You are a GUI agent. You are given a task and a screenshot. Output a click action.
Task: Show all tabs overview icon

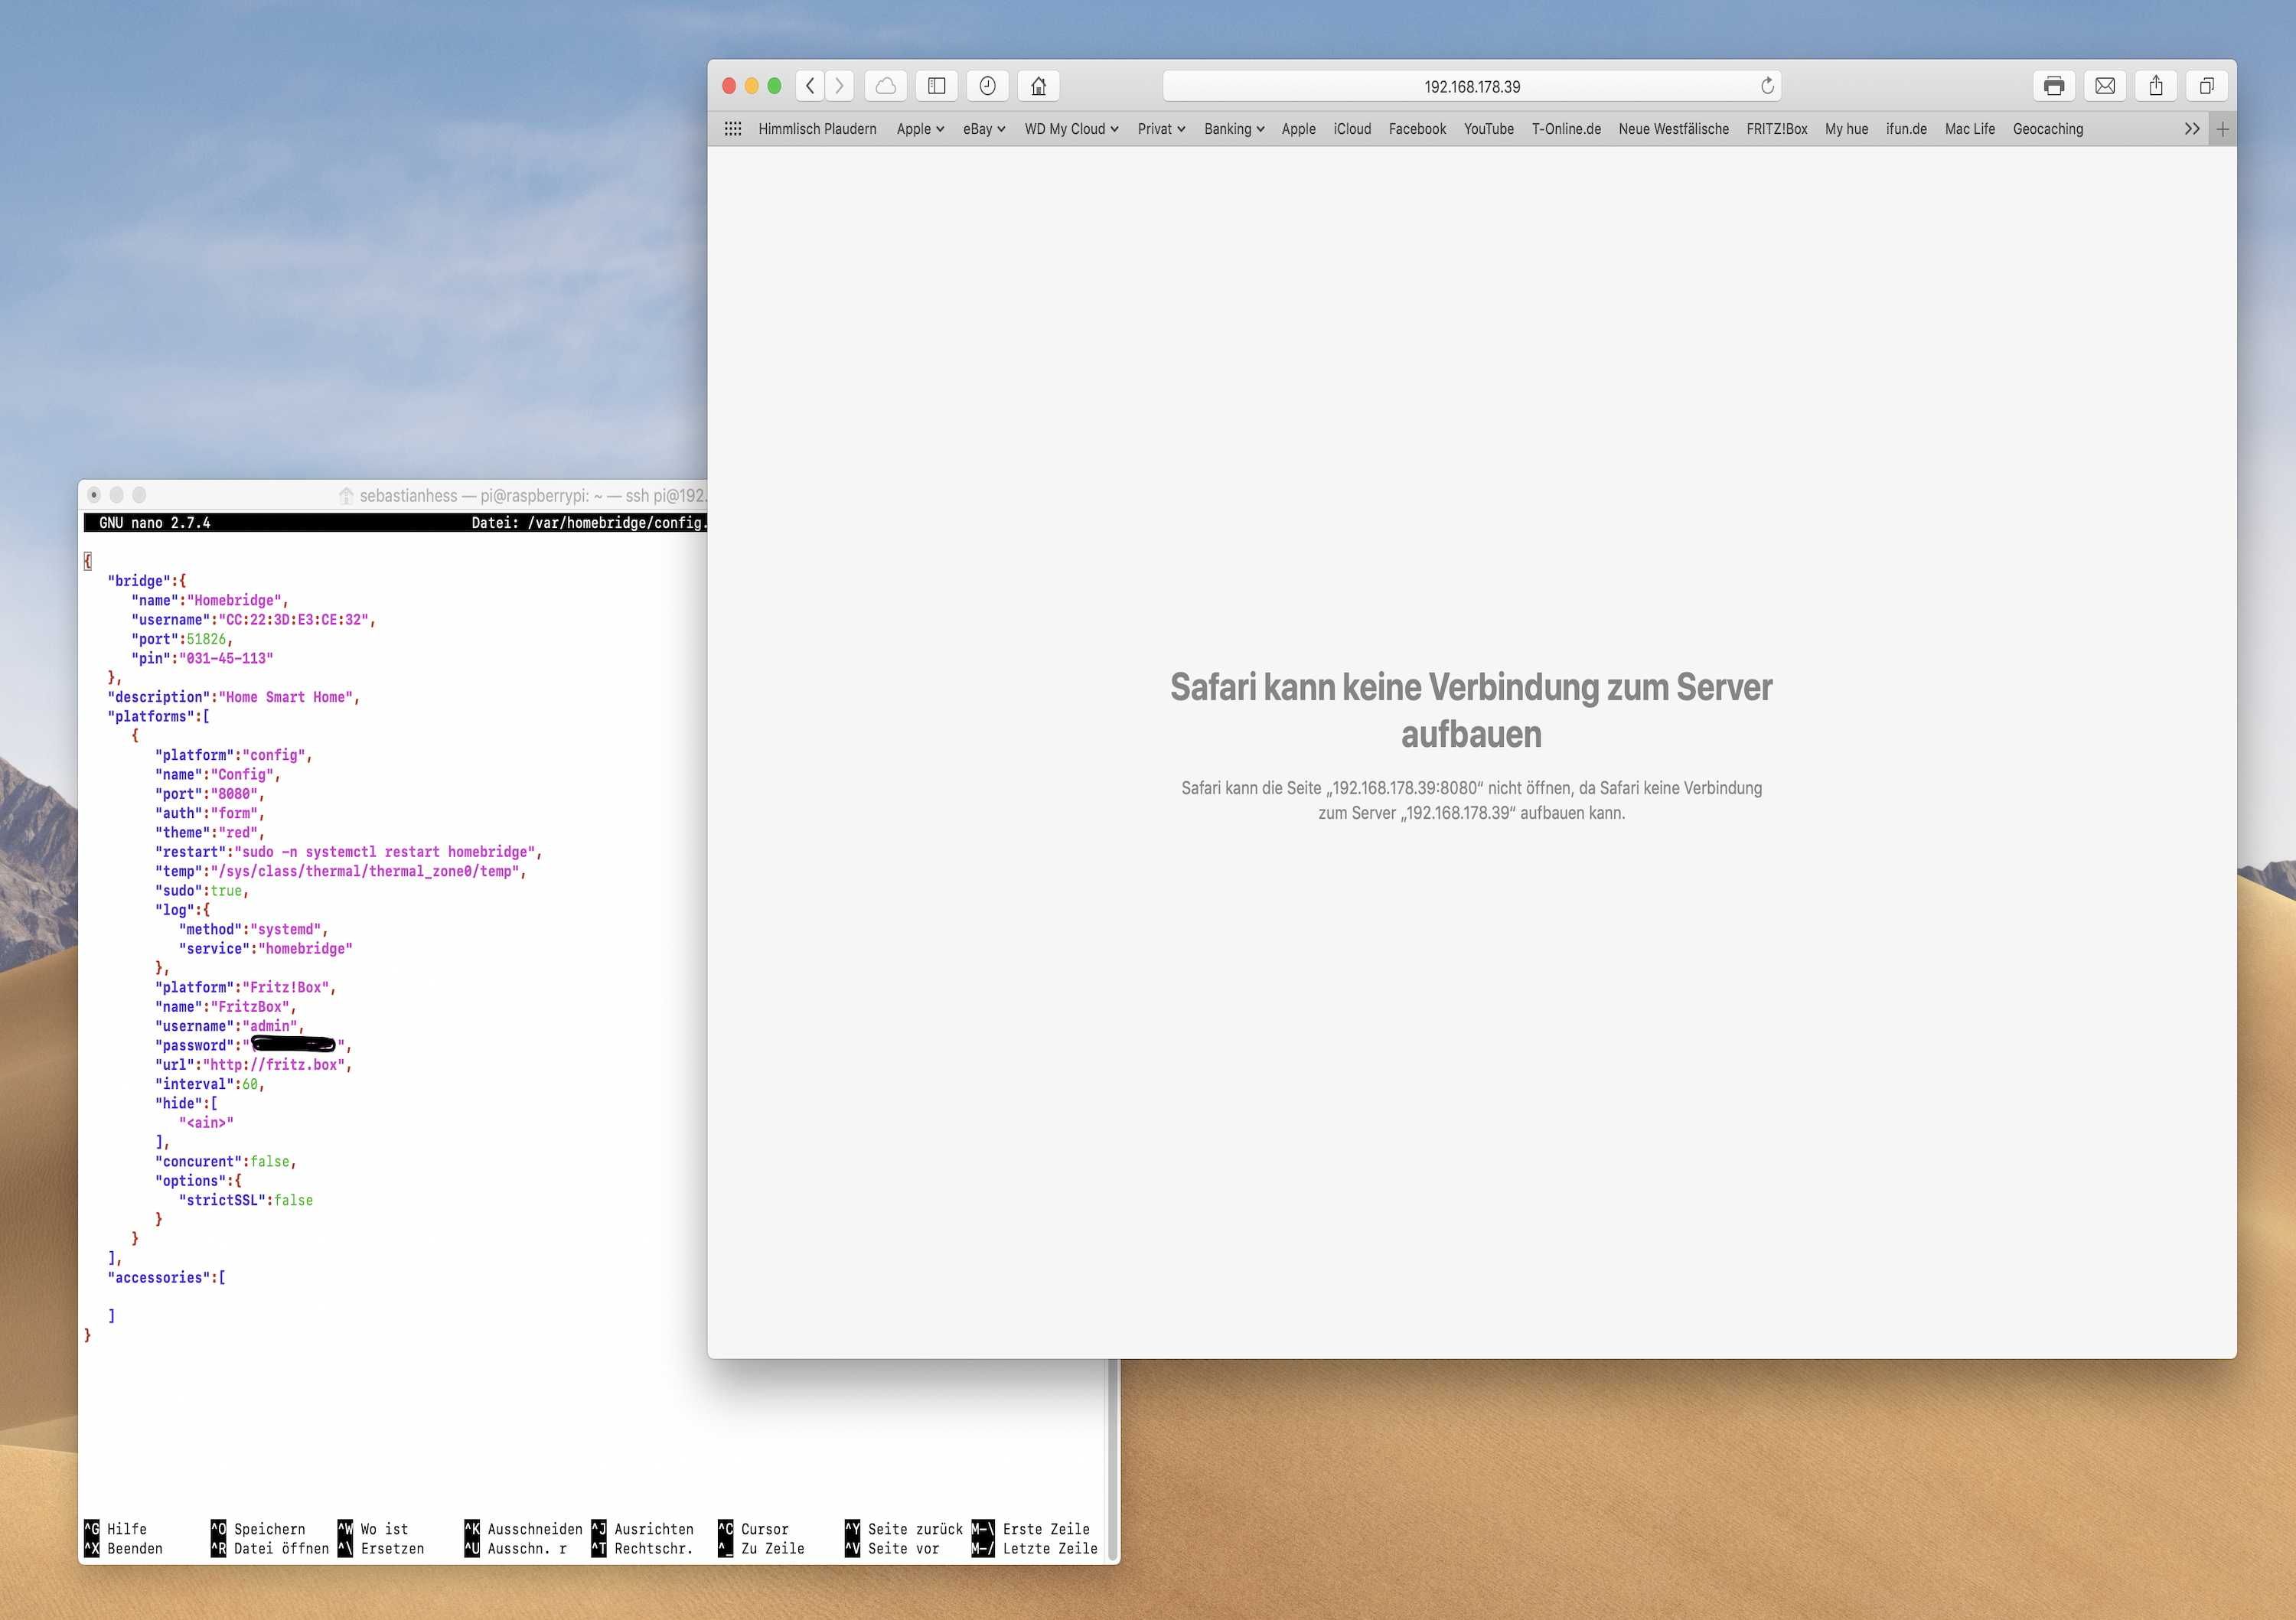point(2207,86)
